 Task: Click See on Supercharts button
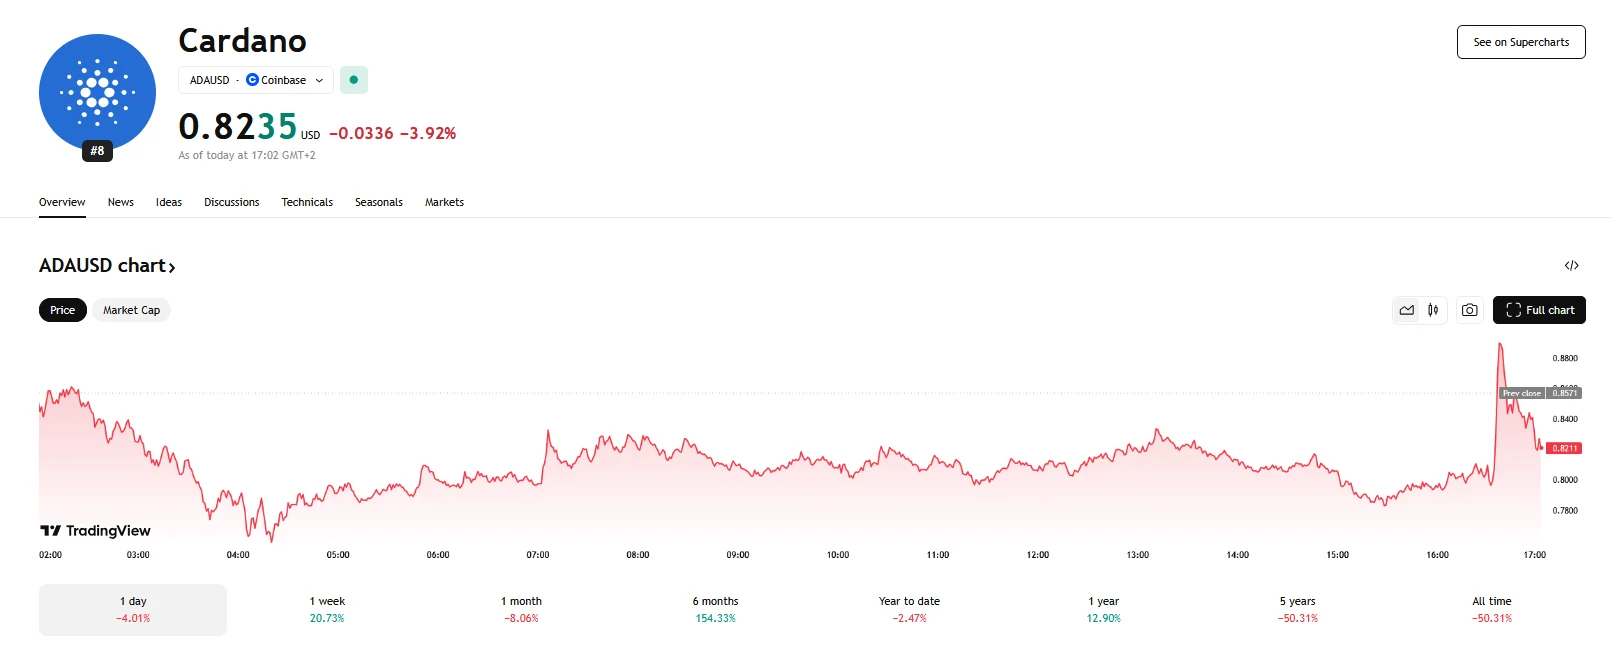tap(1521, 42)
